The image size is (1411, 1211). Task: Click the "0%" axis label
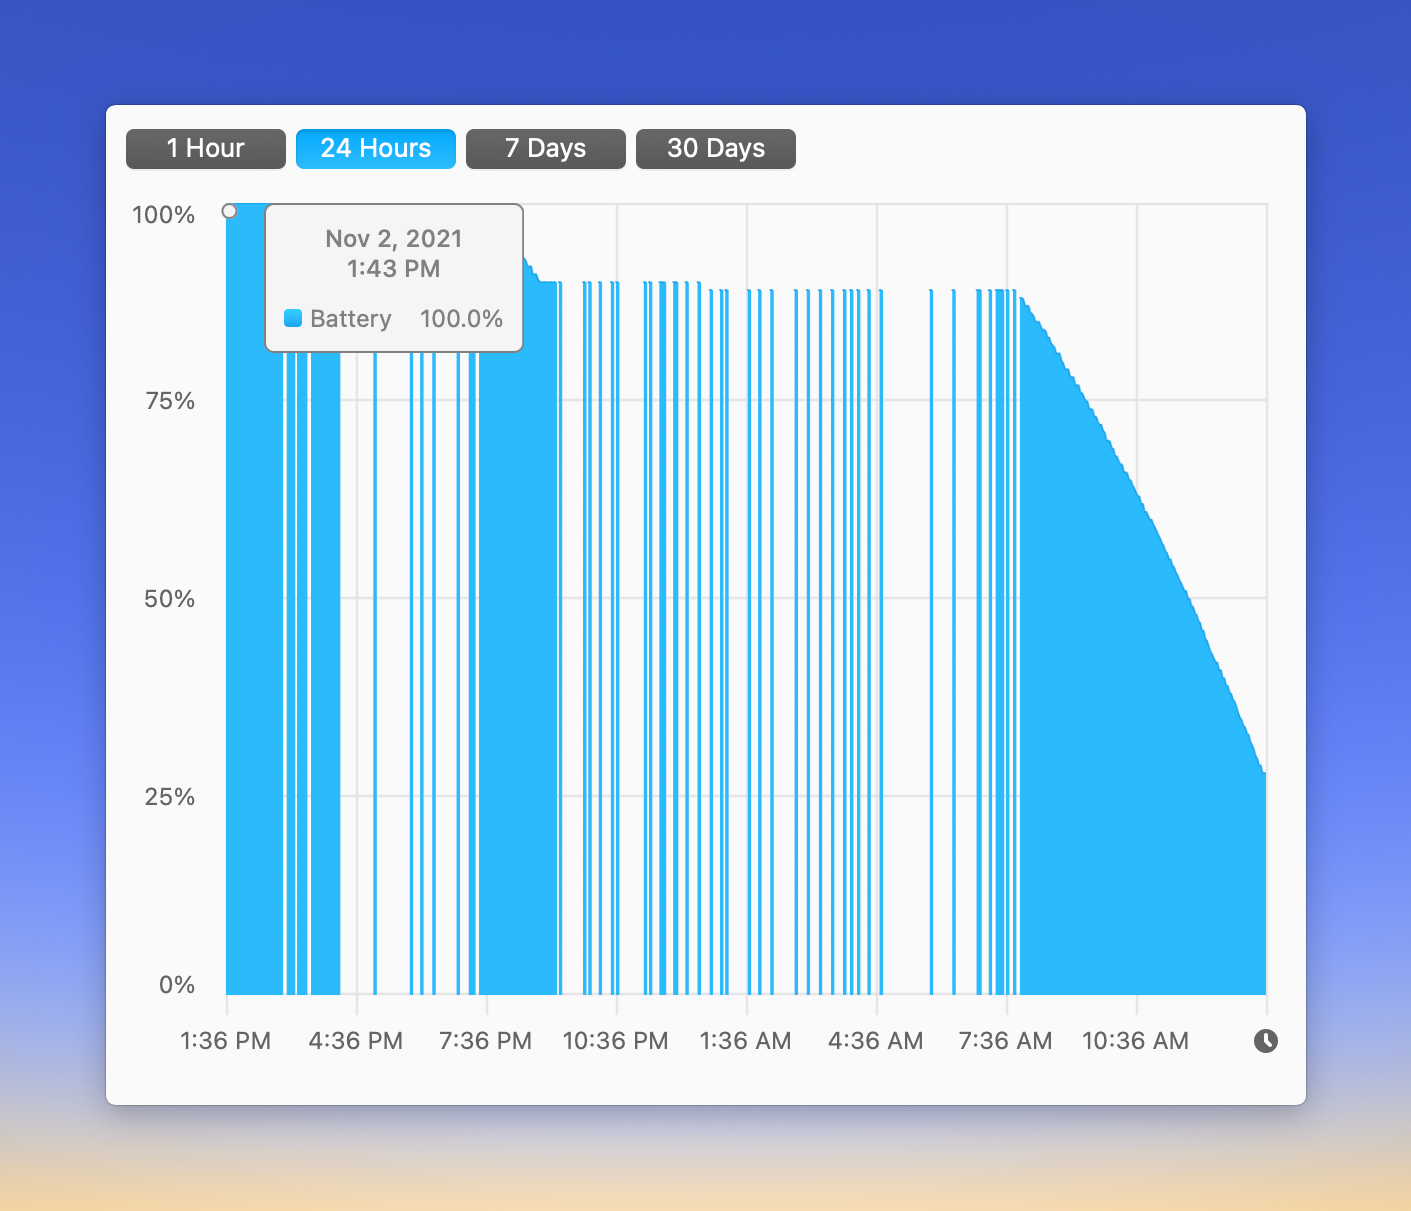pyautogui.click(x=177, y=985)
